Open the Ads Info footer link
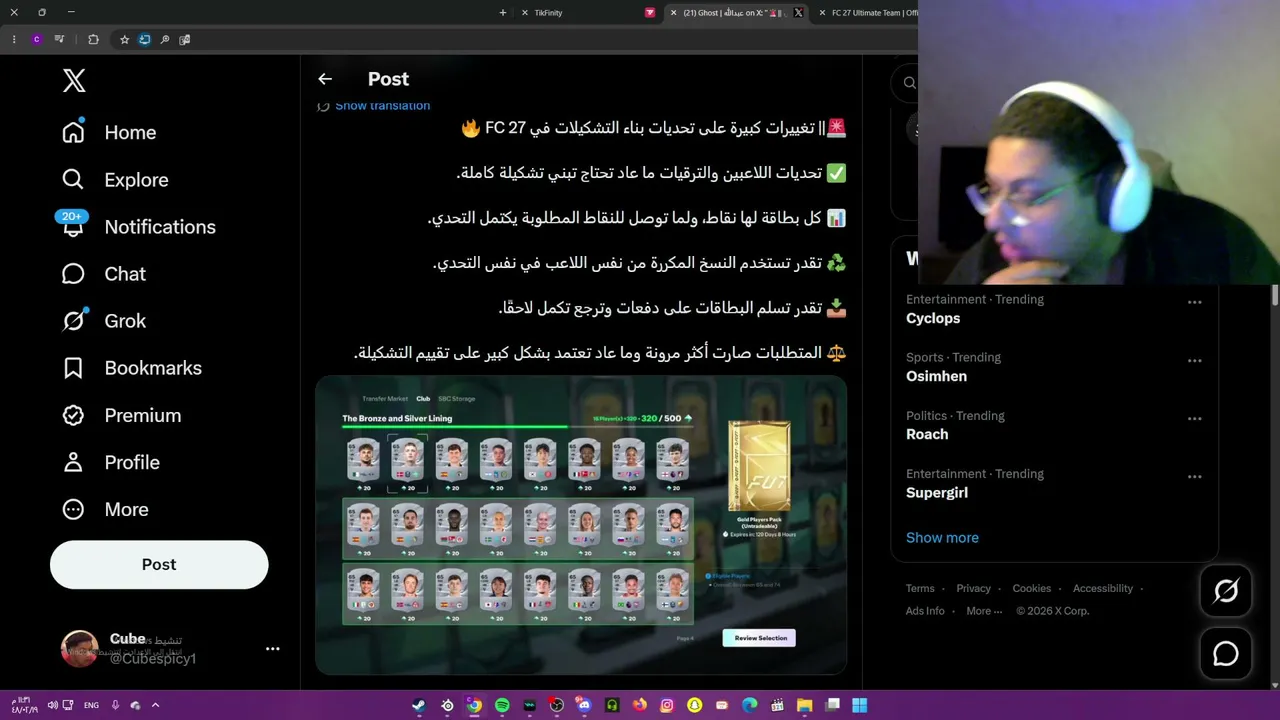 point(925,611)
